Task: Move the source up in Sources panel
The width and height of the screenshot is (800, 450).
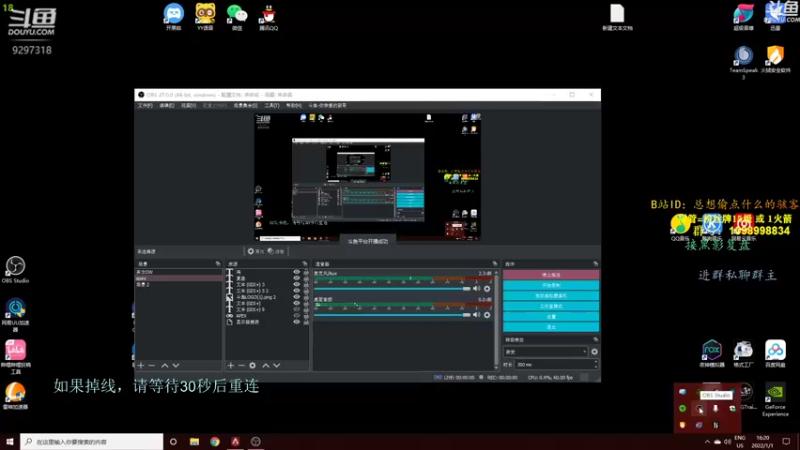Action: [266, 365]
